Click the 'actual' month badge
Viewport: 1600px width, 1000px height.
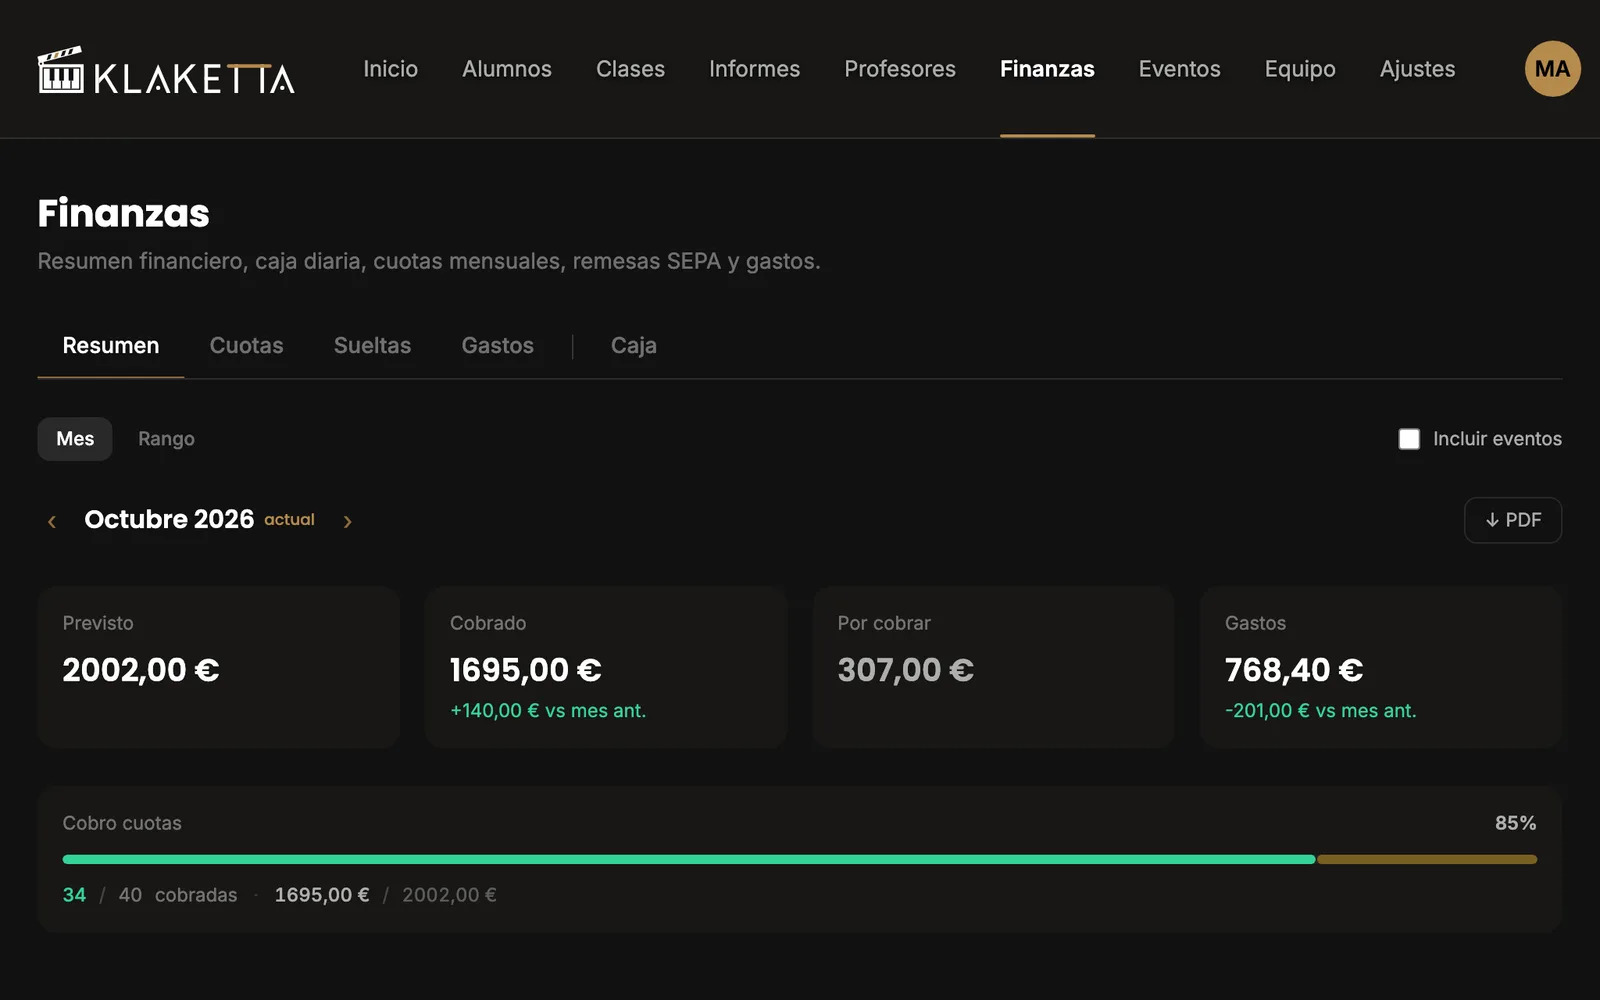tap(289, 520)
